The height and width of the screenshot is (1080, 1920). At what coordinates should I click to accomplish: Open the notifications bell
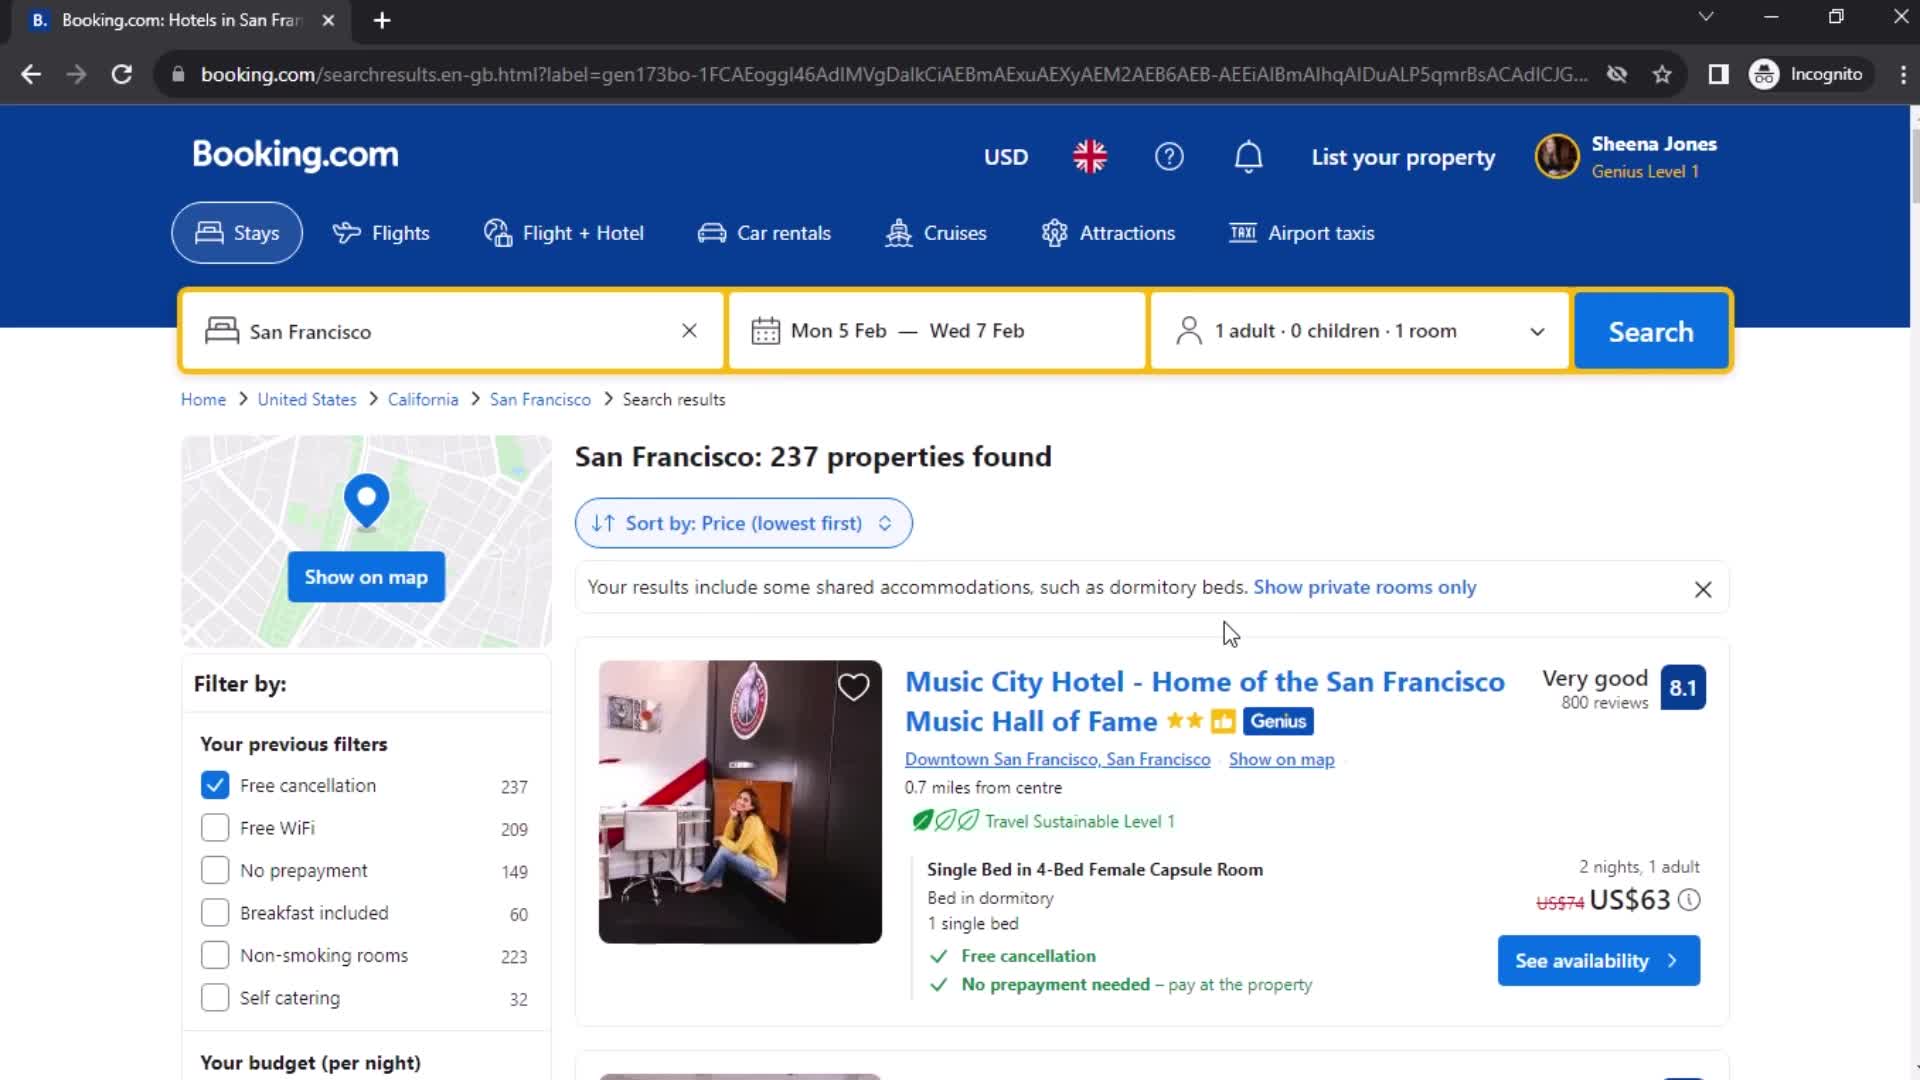pos(1248,157)
